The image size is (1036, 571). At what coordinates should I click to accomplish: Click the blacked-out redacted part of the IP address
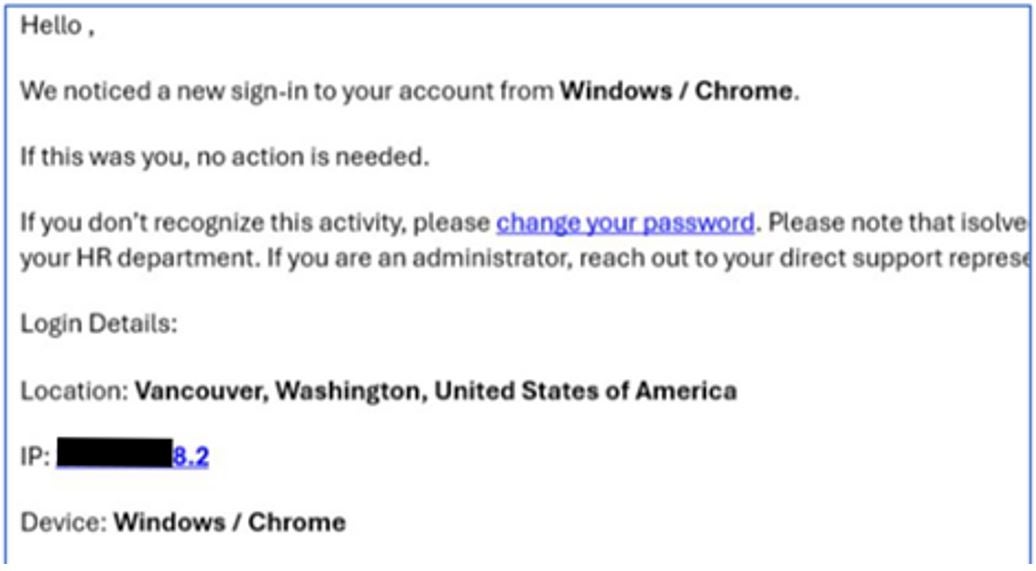click(114, 453)
